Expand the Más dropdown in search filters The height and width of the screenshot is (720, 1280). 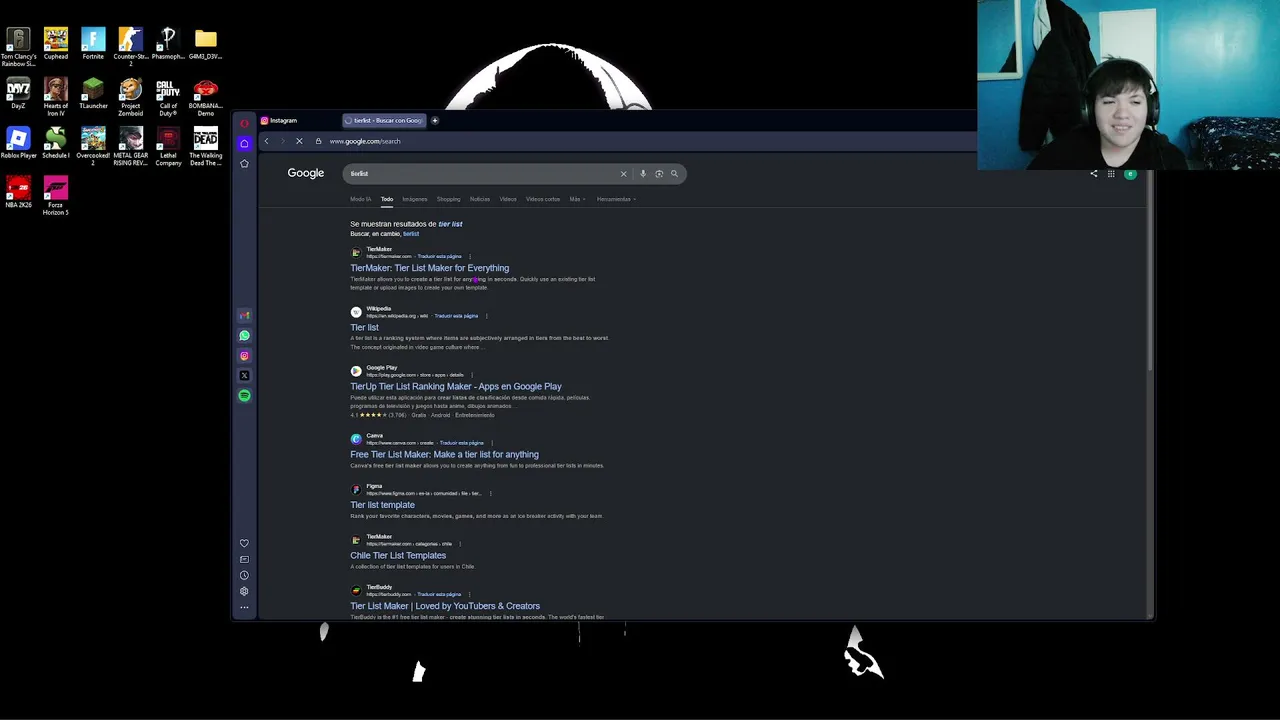click(x=577, y=199)
